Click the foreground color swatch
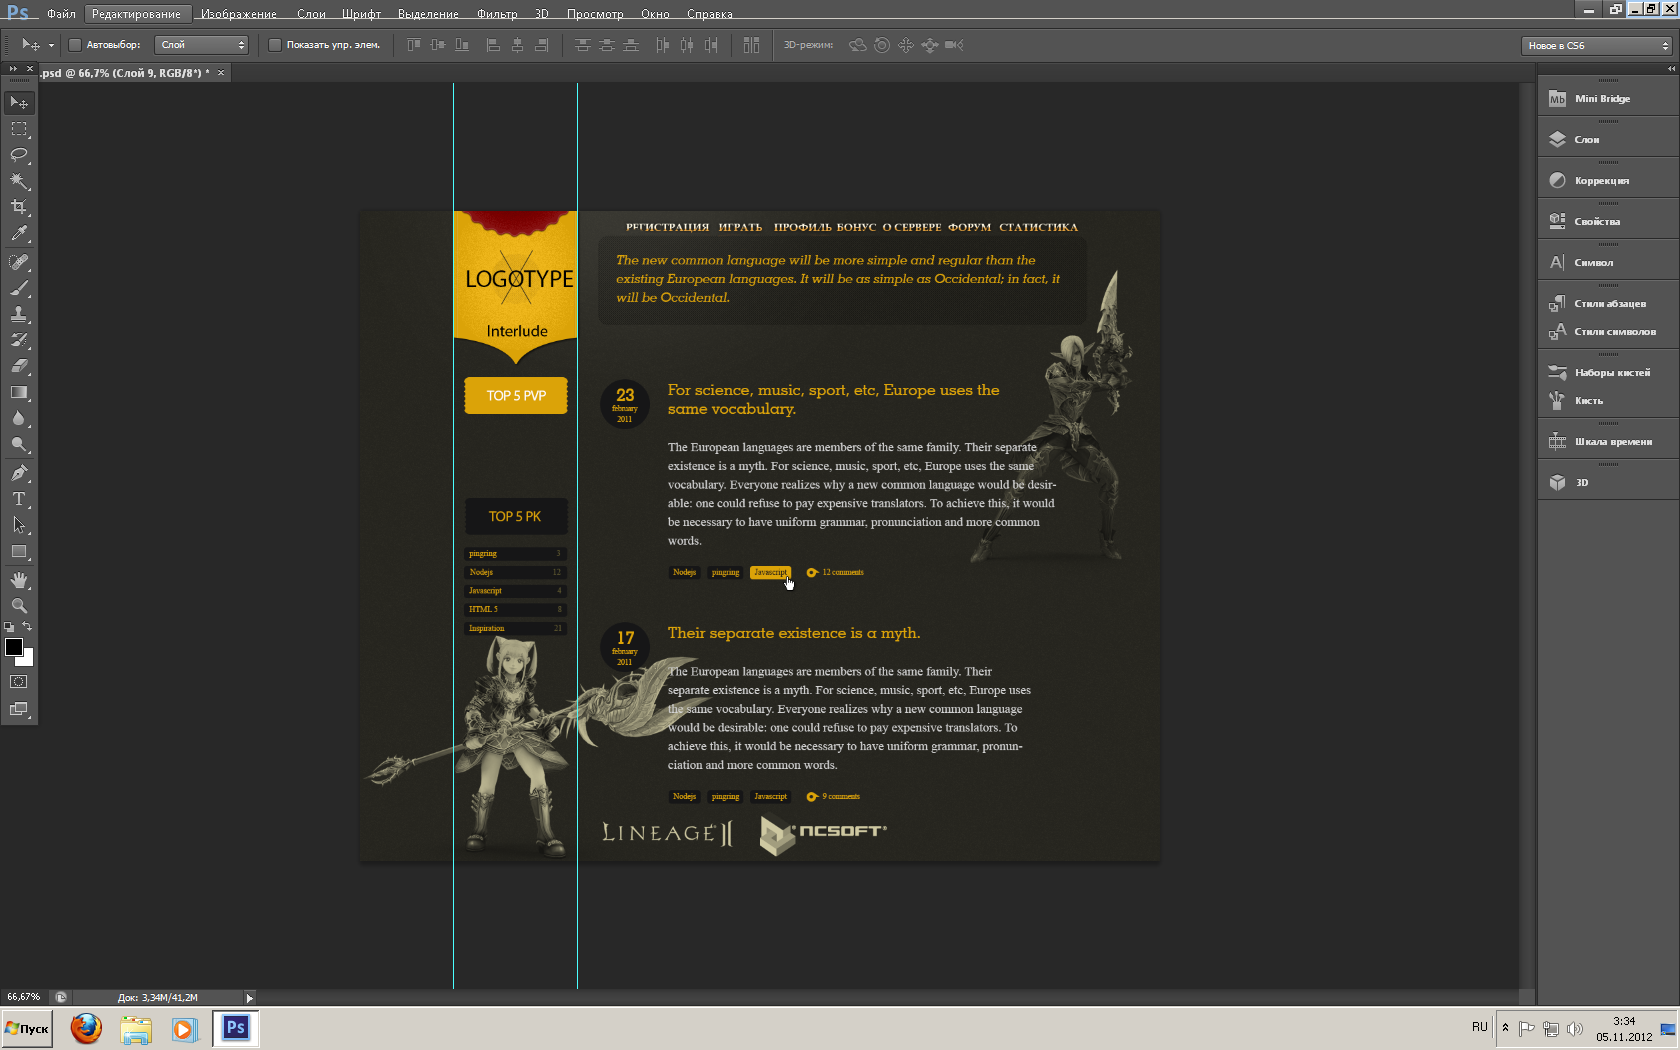 [14, 647]
